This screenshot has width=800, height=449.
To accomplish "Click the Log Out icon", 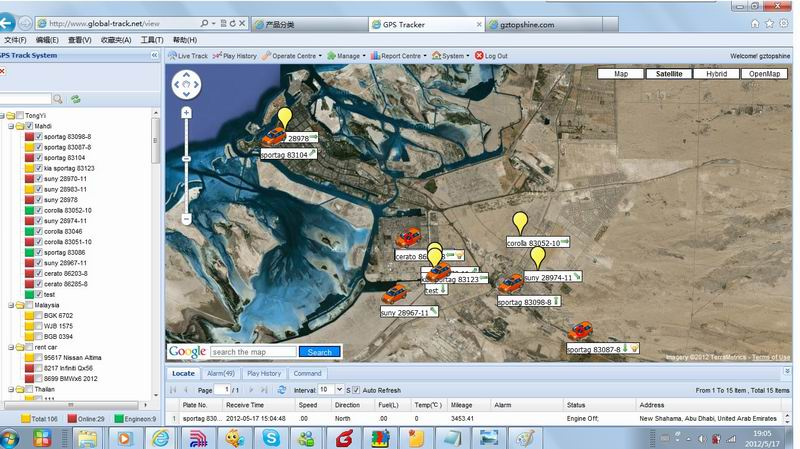I will [x=479, y=56].
